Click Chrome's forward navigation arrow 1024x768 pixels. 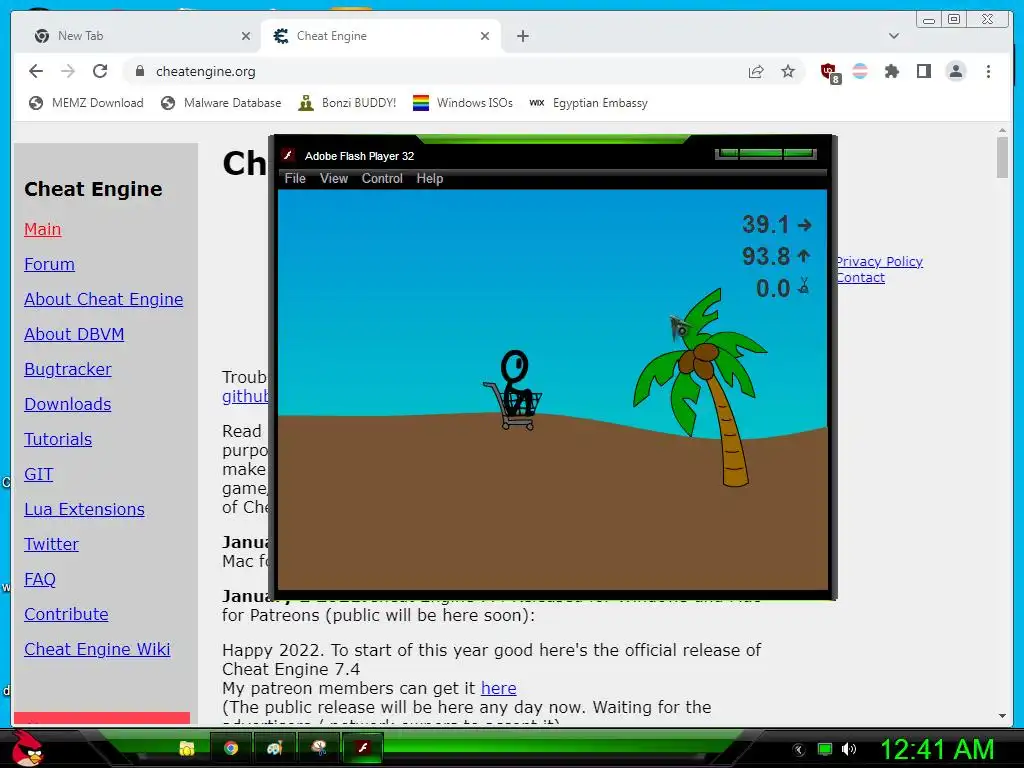68,71
